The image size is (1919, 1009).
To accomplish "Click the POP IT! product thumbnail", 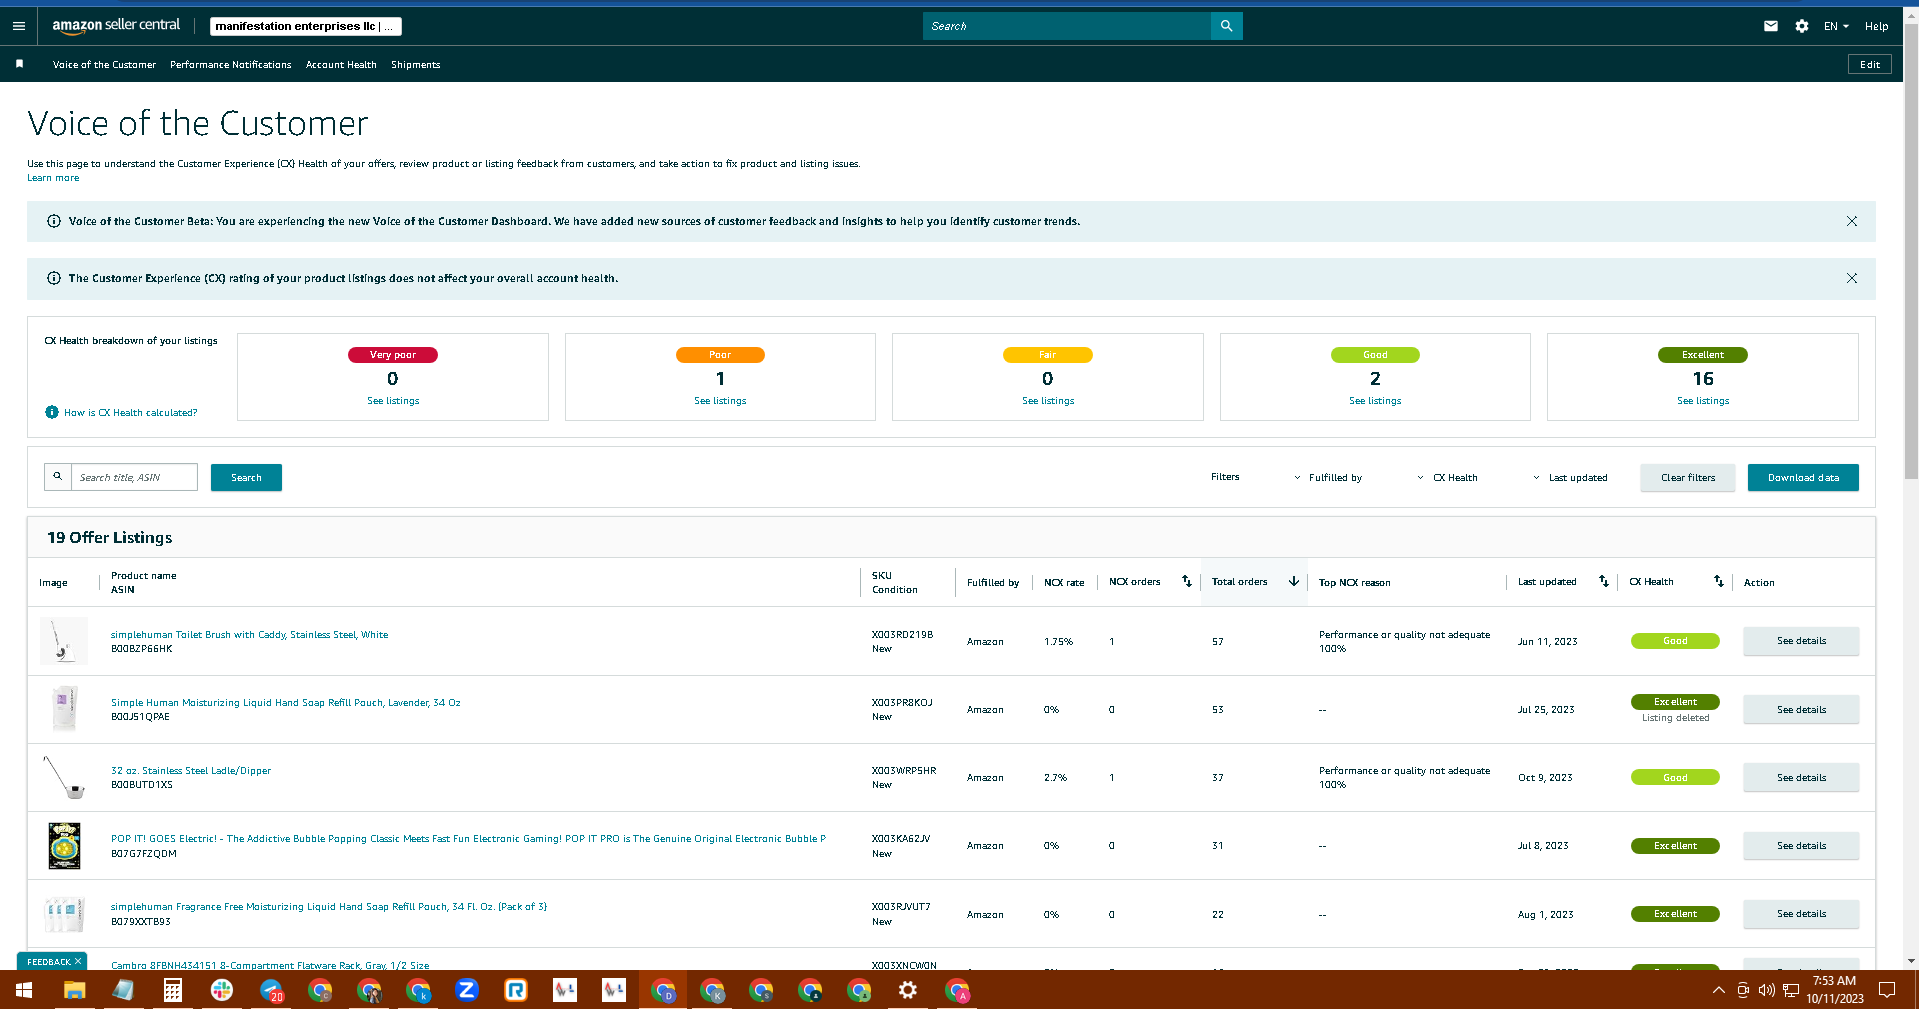I will click(64, 846).
